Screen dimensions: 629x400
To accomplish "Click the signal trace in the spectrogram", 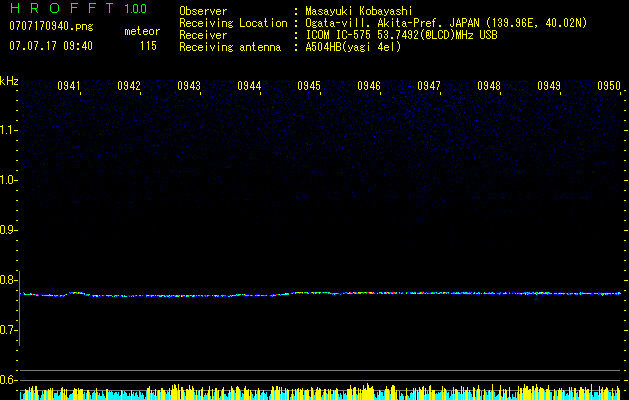I will coord(321,294).
